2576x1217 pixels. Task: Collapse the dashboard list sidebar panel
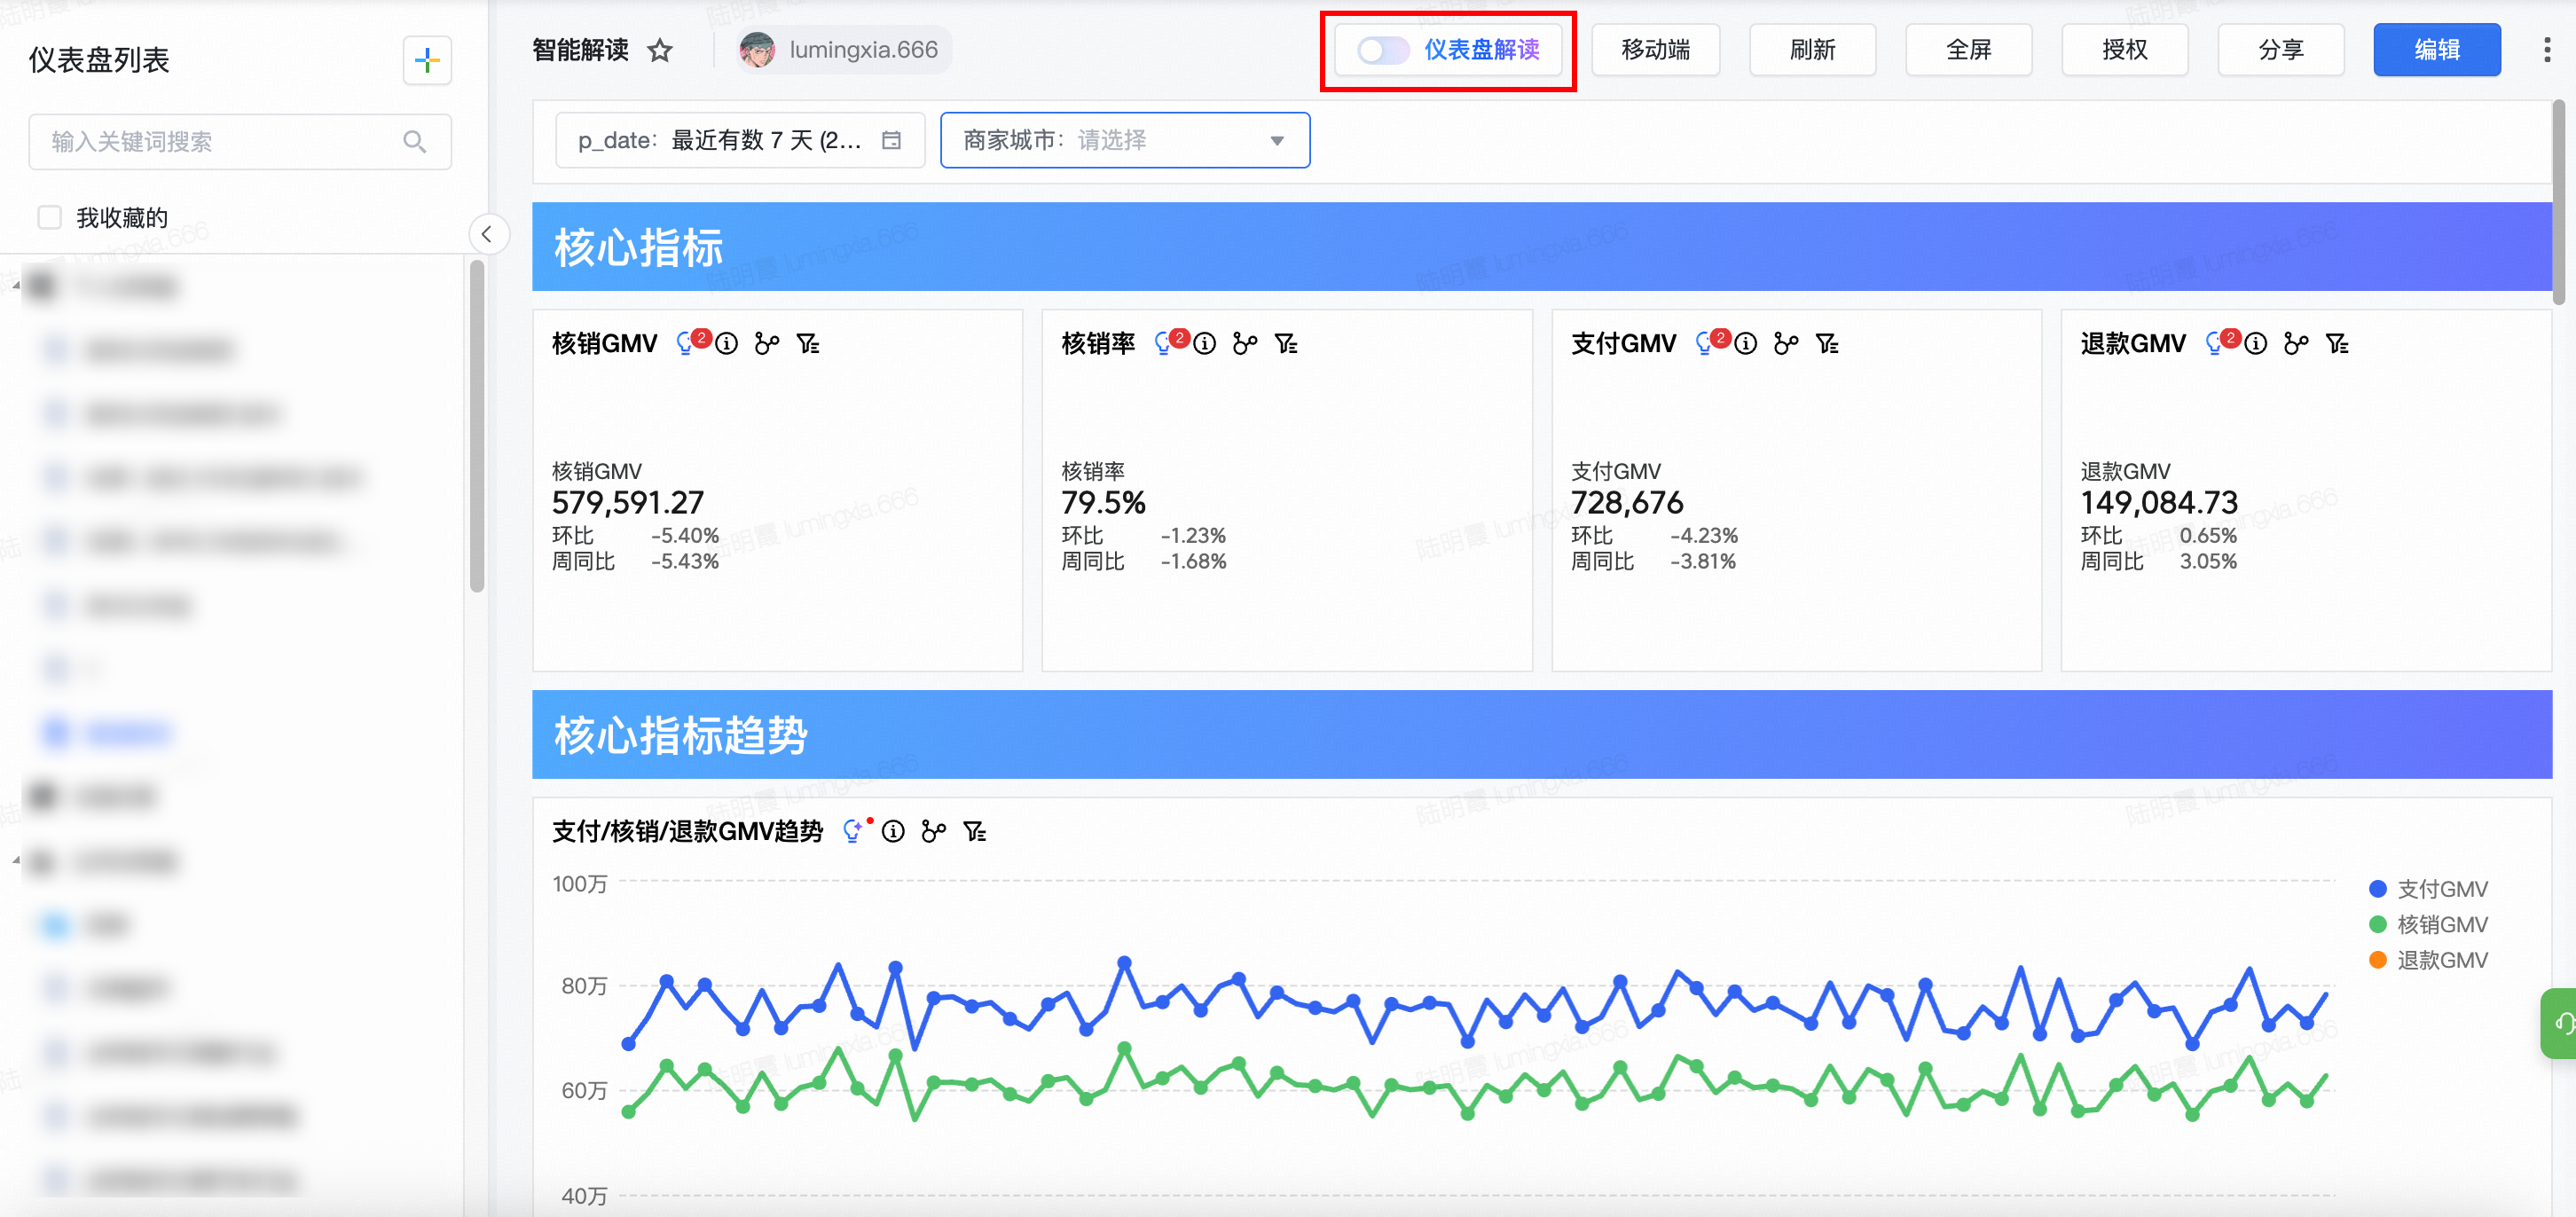coord(487,234)
